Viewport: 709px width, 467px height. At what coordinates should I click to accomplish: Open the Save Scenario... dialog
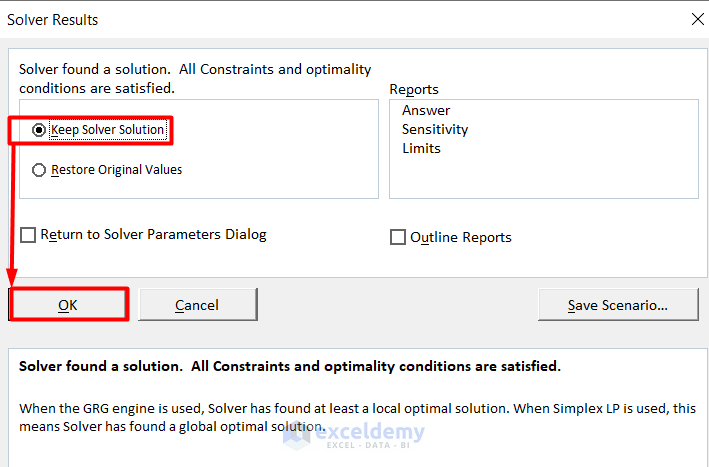pos(617,305)
